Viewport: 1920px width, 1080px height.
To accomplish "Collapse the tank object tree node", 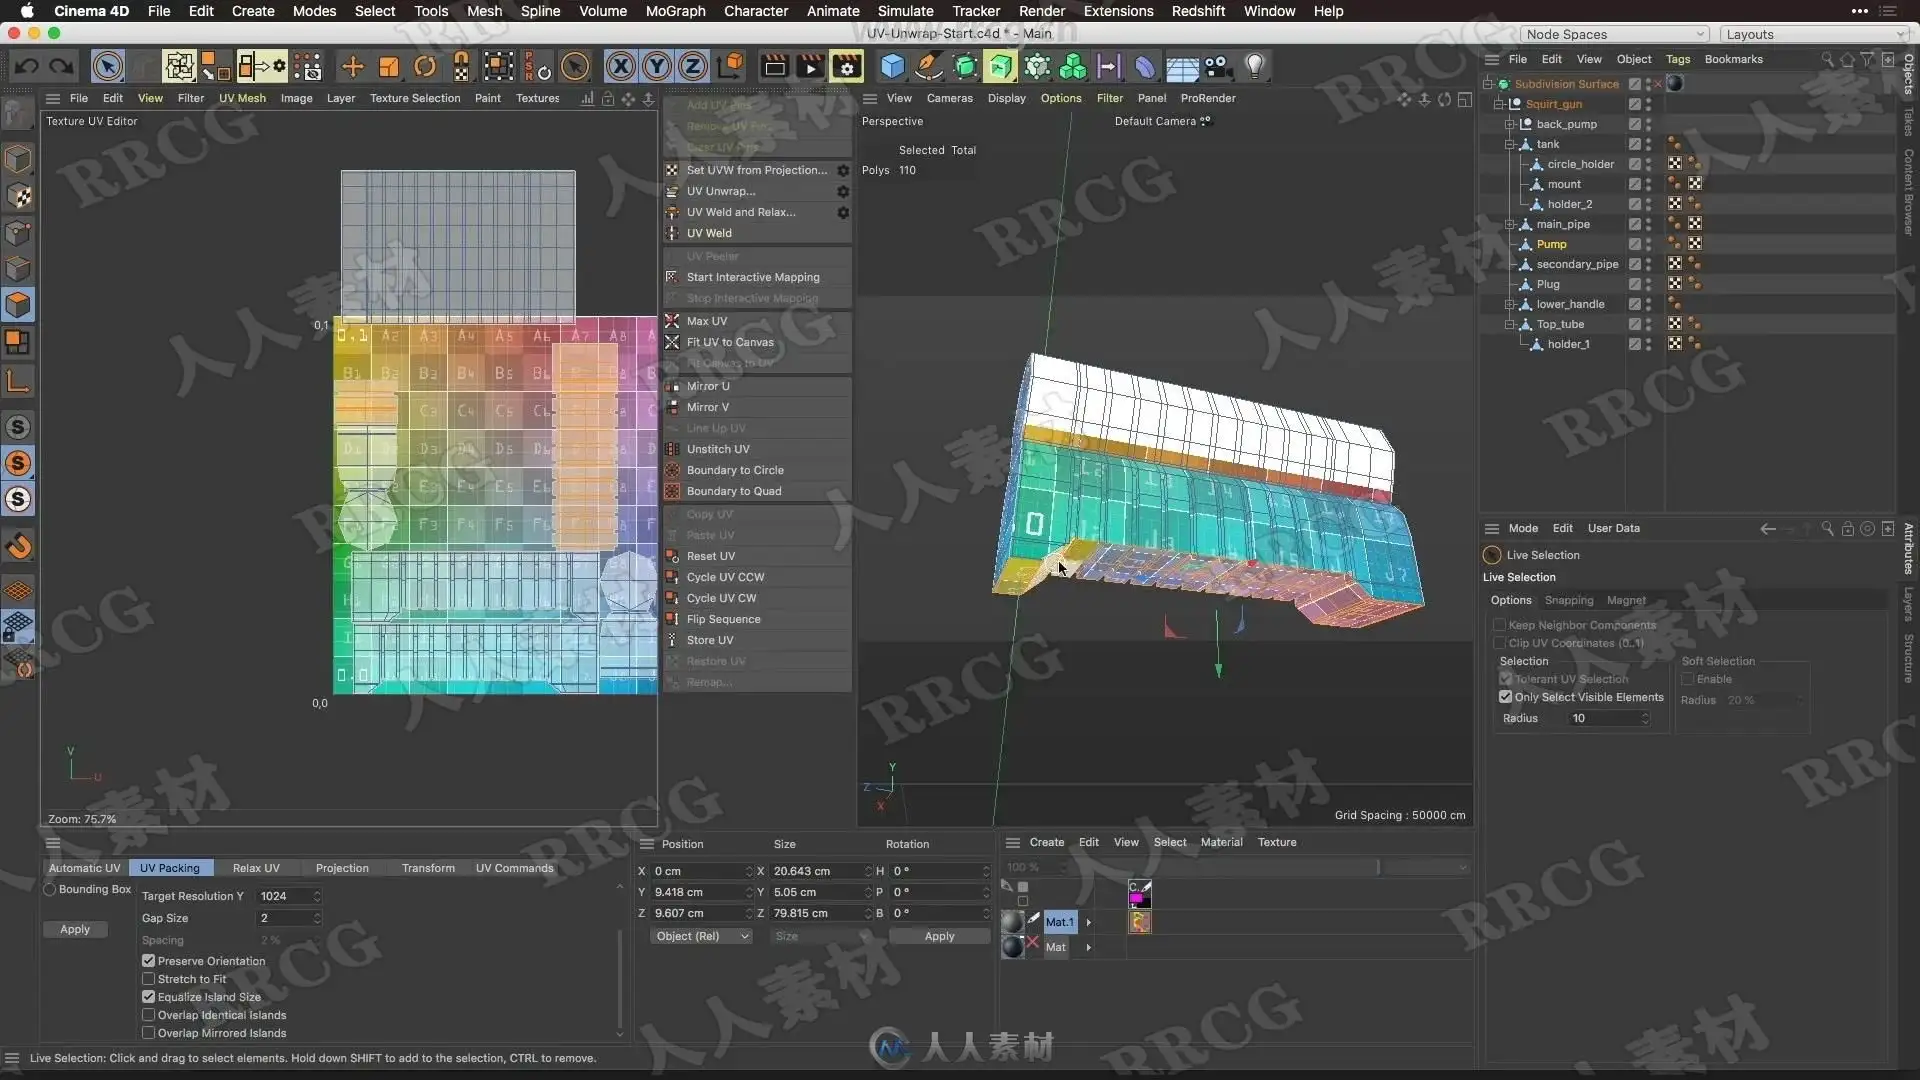I will (x=1509, y=144).
